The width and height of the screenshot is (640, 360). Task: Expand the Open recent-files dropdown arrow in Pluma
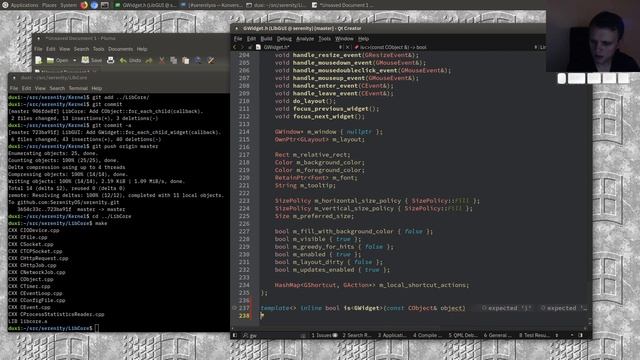(x=74, y=60)
